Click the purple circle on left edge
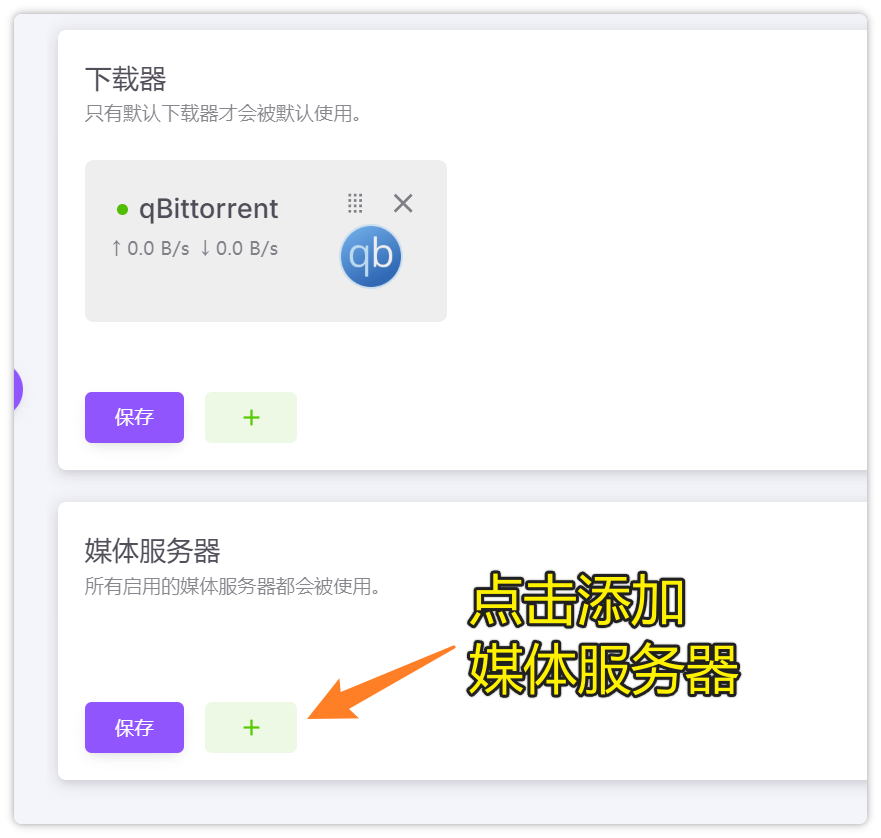 (x=18, y=389)
